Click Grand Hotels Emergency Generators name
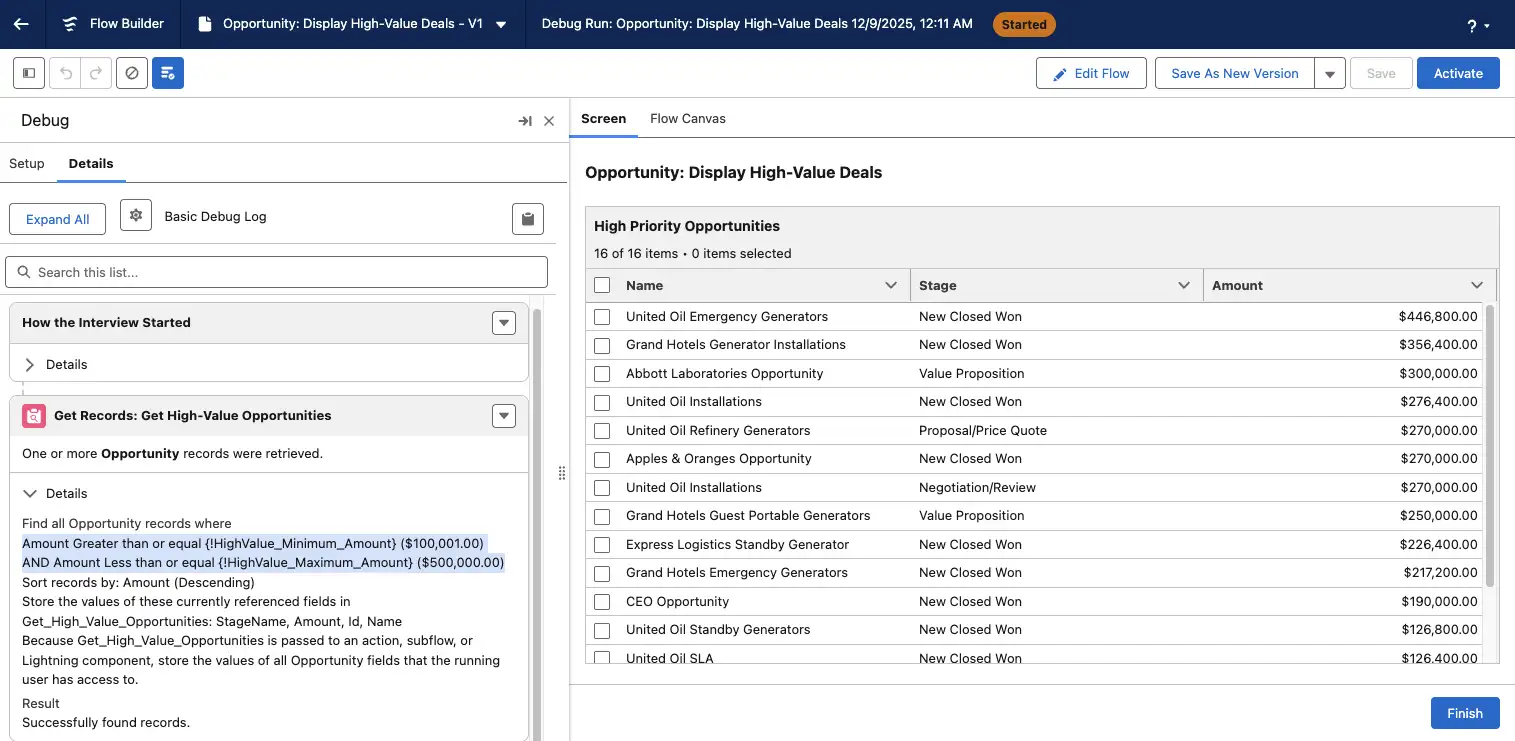The image size is (1515, 741). [x=737, y=572]
